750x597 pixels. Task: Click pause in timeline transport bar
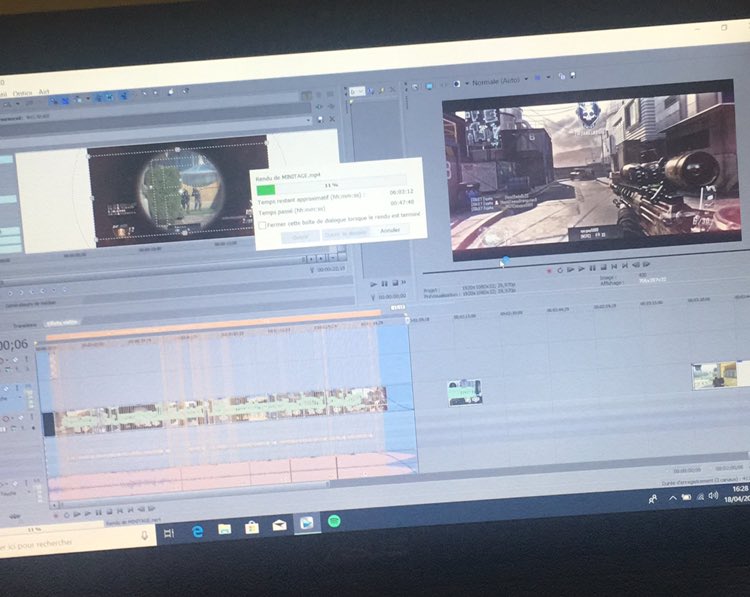(99, 512)
